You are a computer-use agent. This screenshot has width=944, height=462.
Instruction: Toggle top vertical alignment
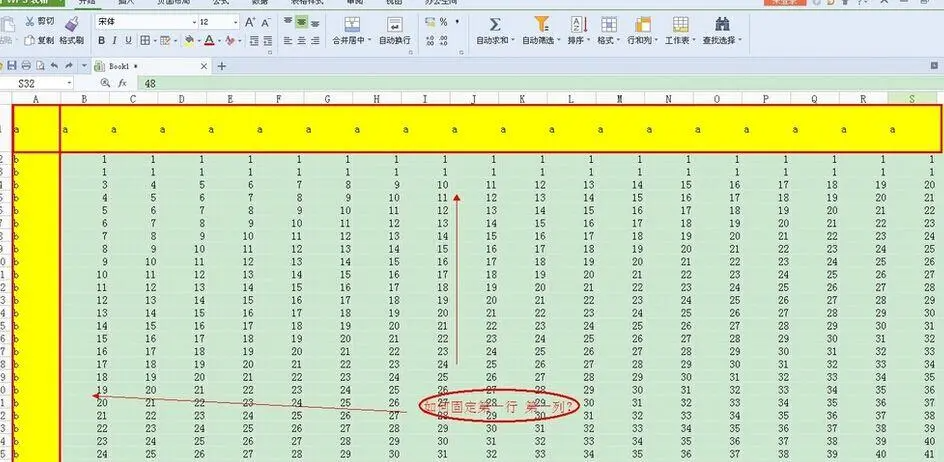click(288, 22)
